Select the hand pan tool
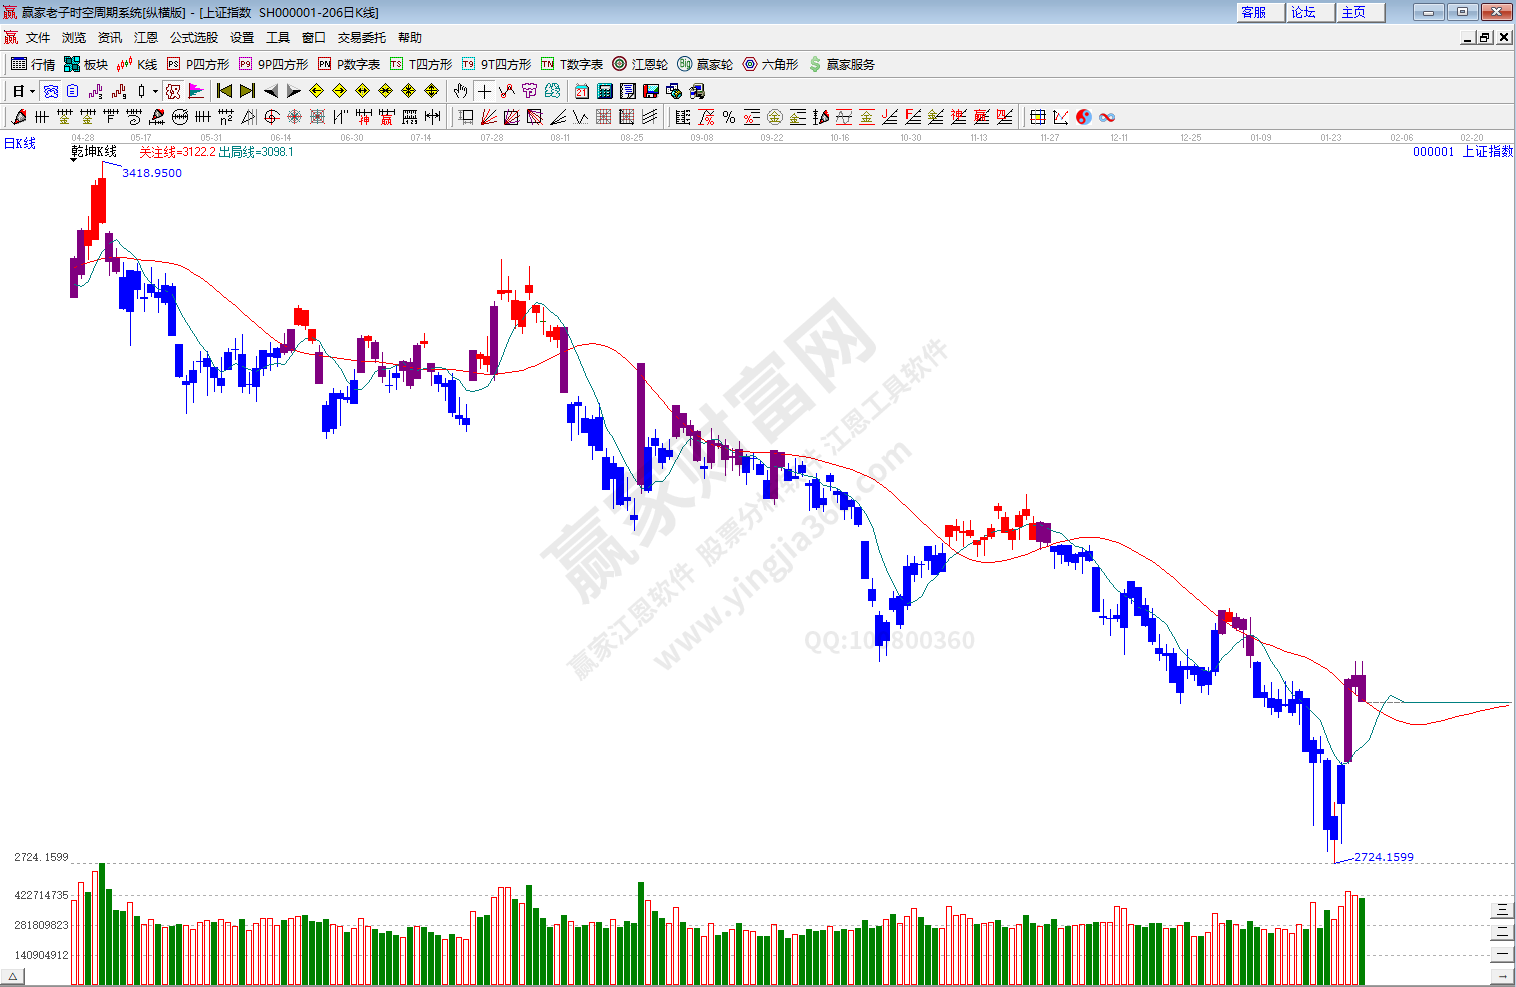Viewport: 1516px width, 987px height. click(x=460, y=91)
